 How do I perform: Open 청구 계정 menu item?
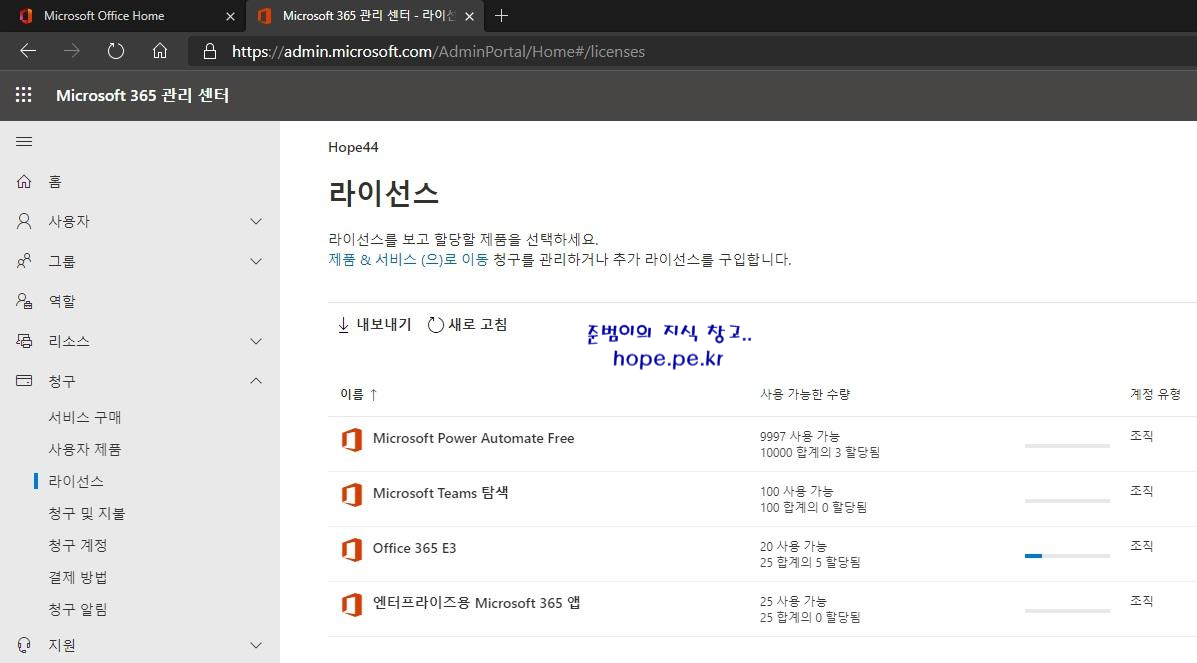(x=78, y=545)
